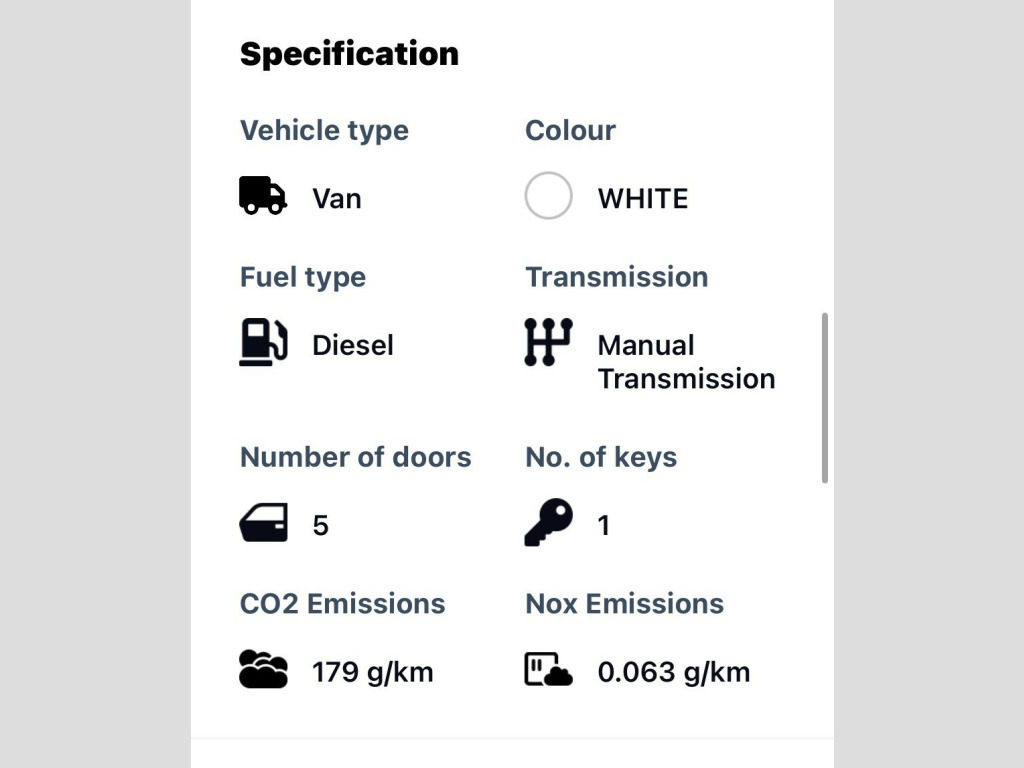Click the van vehicle type icon
The height and width of the screenshot is (768, 1024).
point(263,195)
